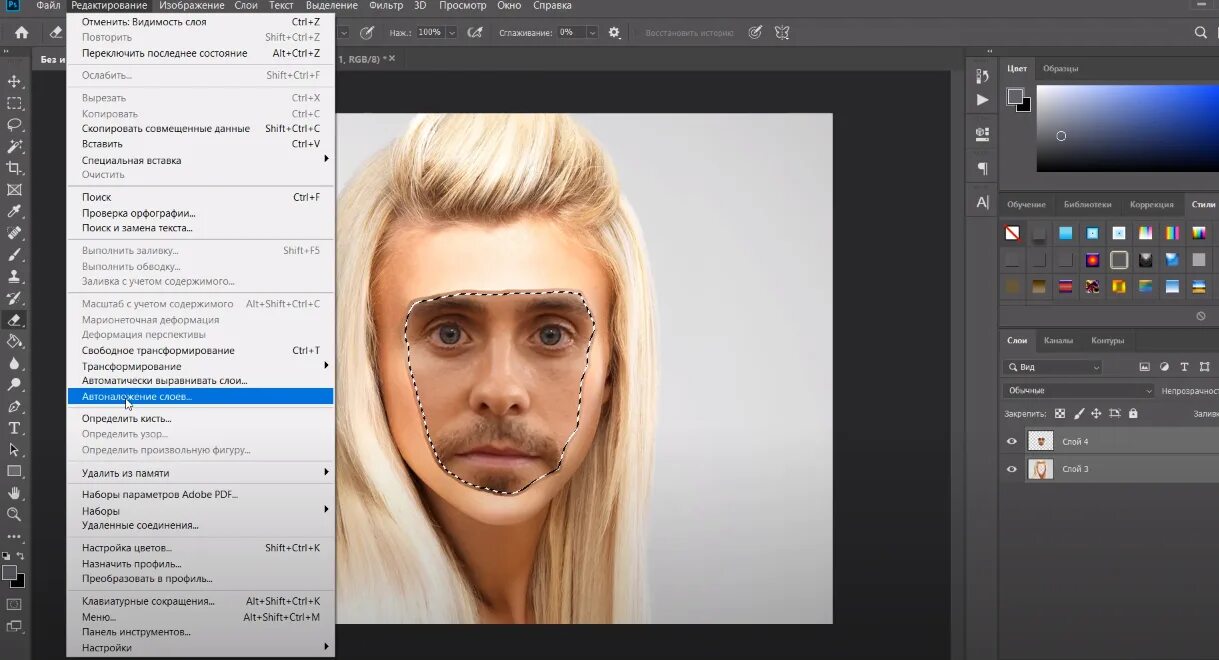Click the Home icon in options bar

coord(21,32)
